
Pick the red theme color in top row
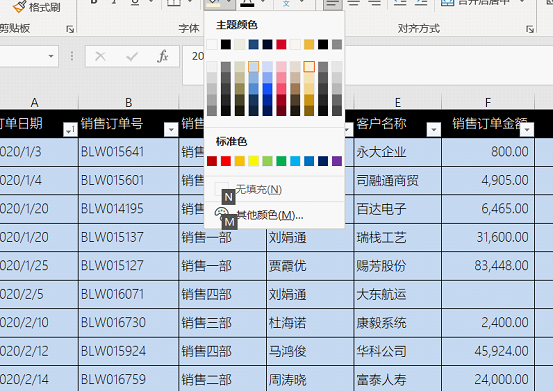click(x=281, y=44)
